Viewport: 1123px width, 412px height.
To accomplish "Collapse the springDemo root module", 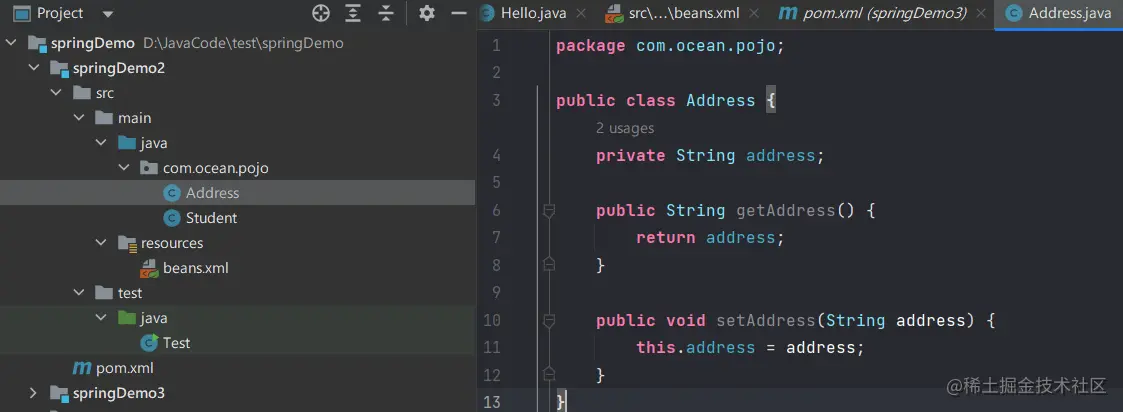I will pyautogui.click(x=11, y=43).
